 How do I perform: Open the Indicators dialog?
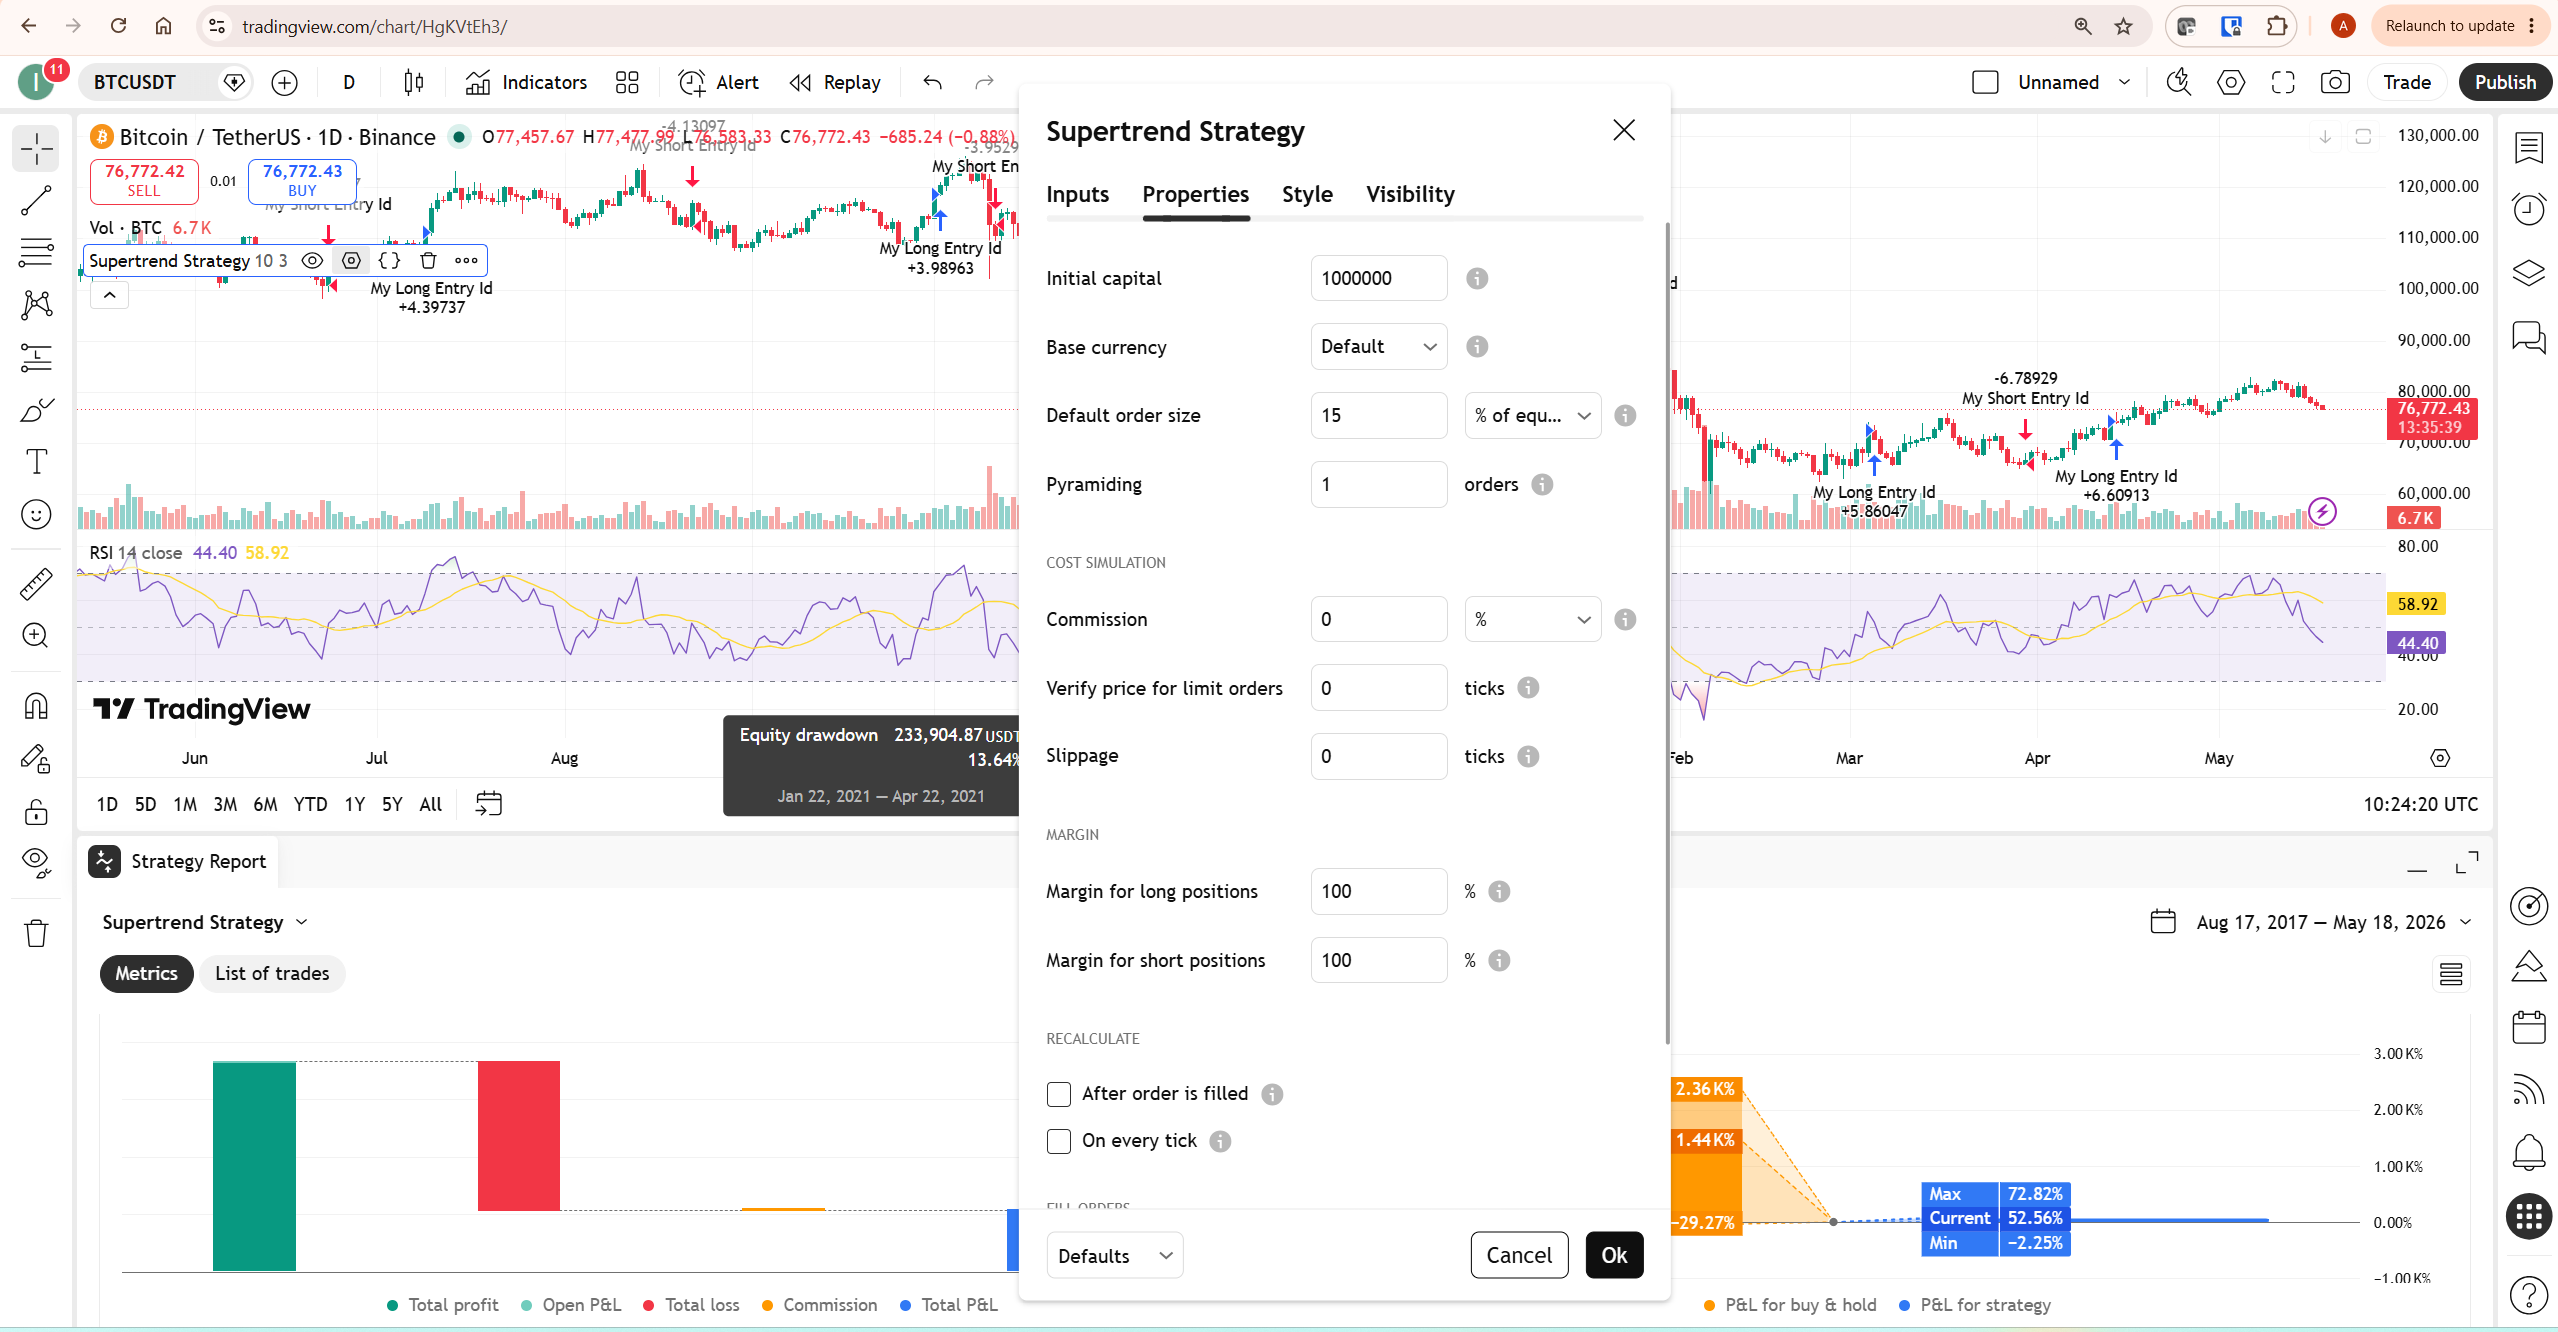(526, 82)
